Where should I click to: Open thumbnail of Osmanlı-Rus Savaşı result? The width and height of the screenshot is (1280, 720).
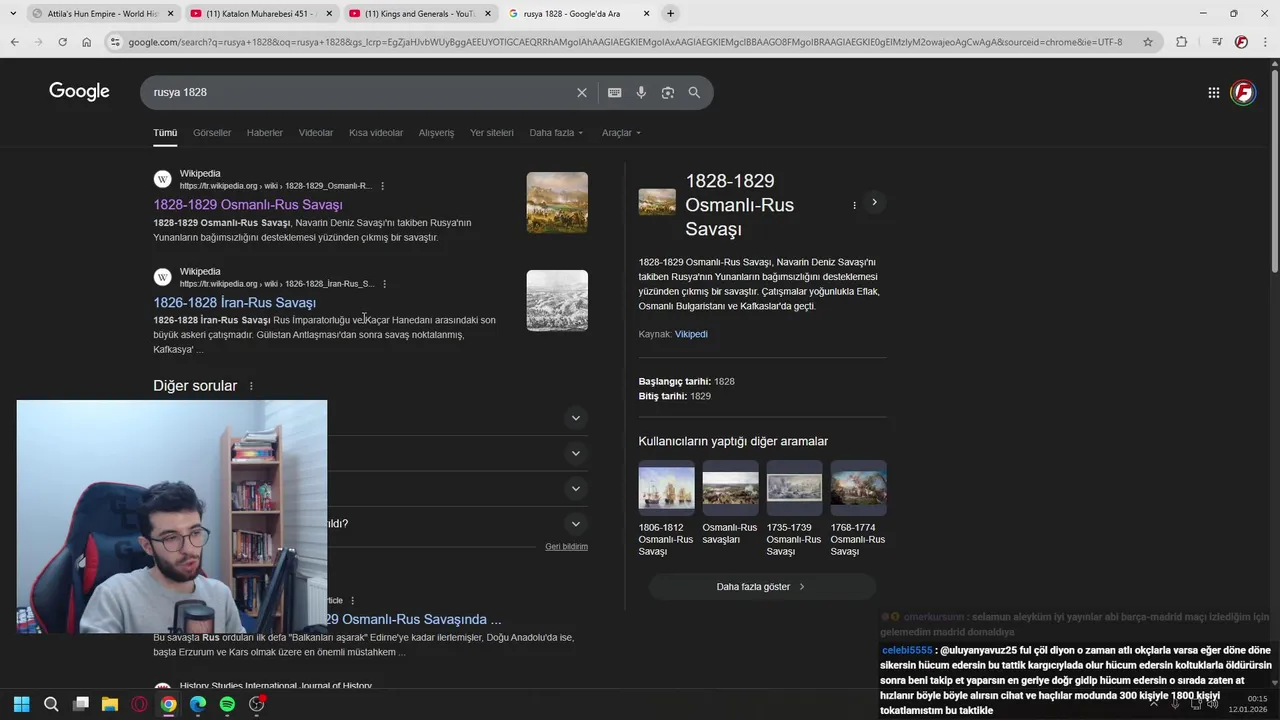pyautogui.click(x=557, y=202)
